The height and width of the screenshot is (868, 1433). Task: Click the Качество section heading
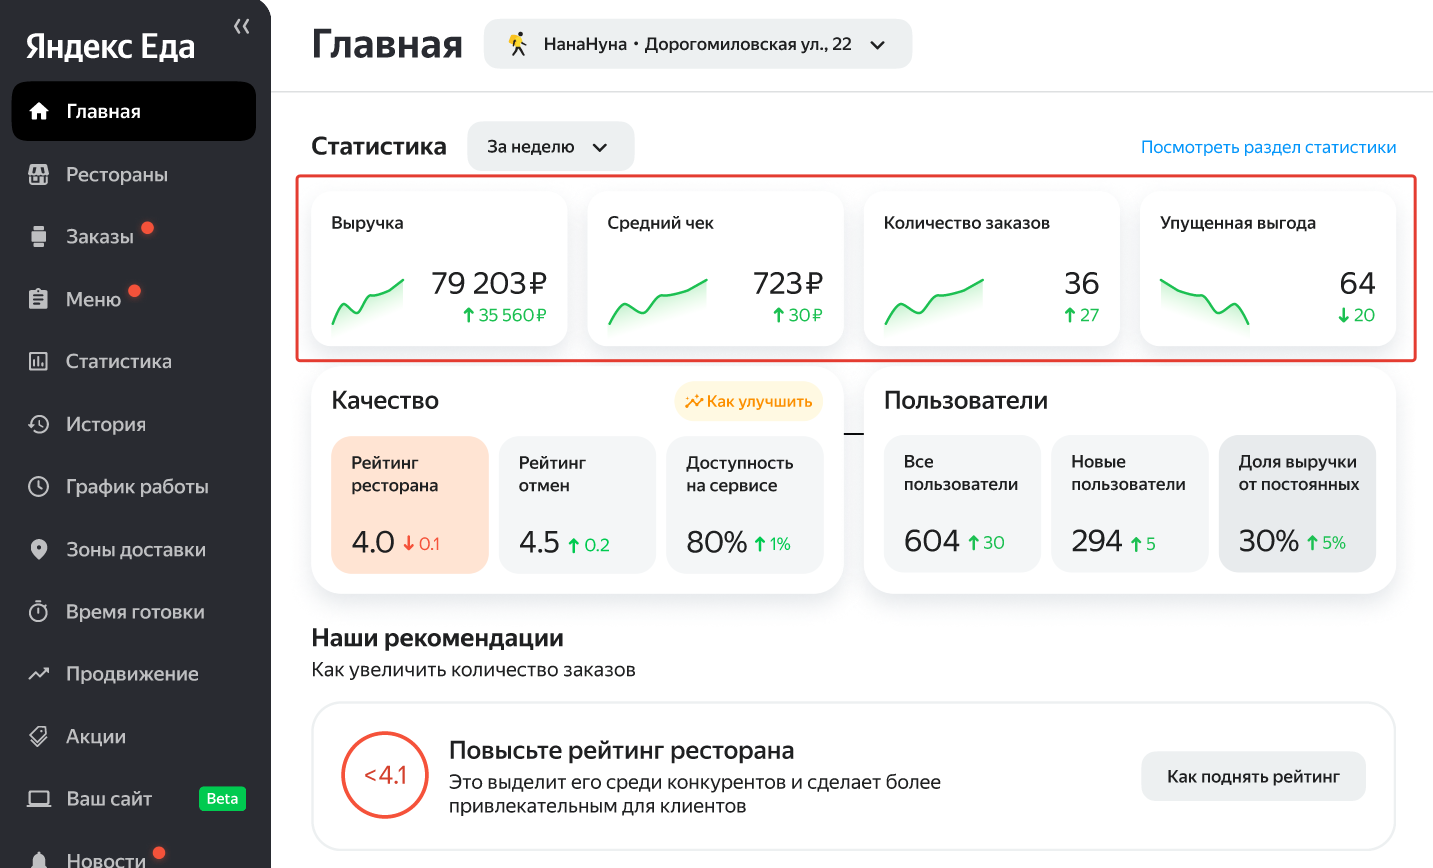point(385,400)
